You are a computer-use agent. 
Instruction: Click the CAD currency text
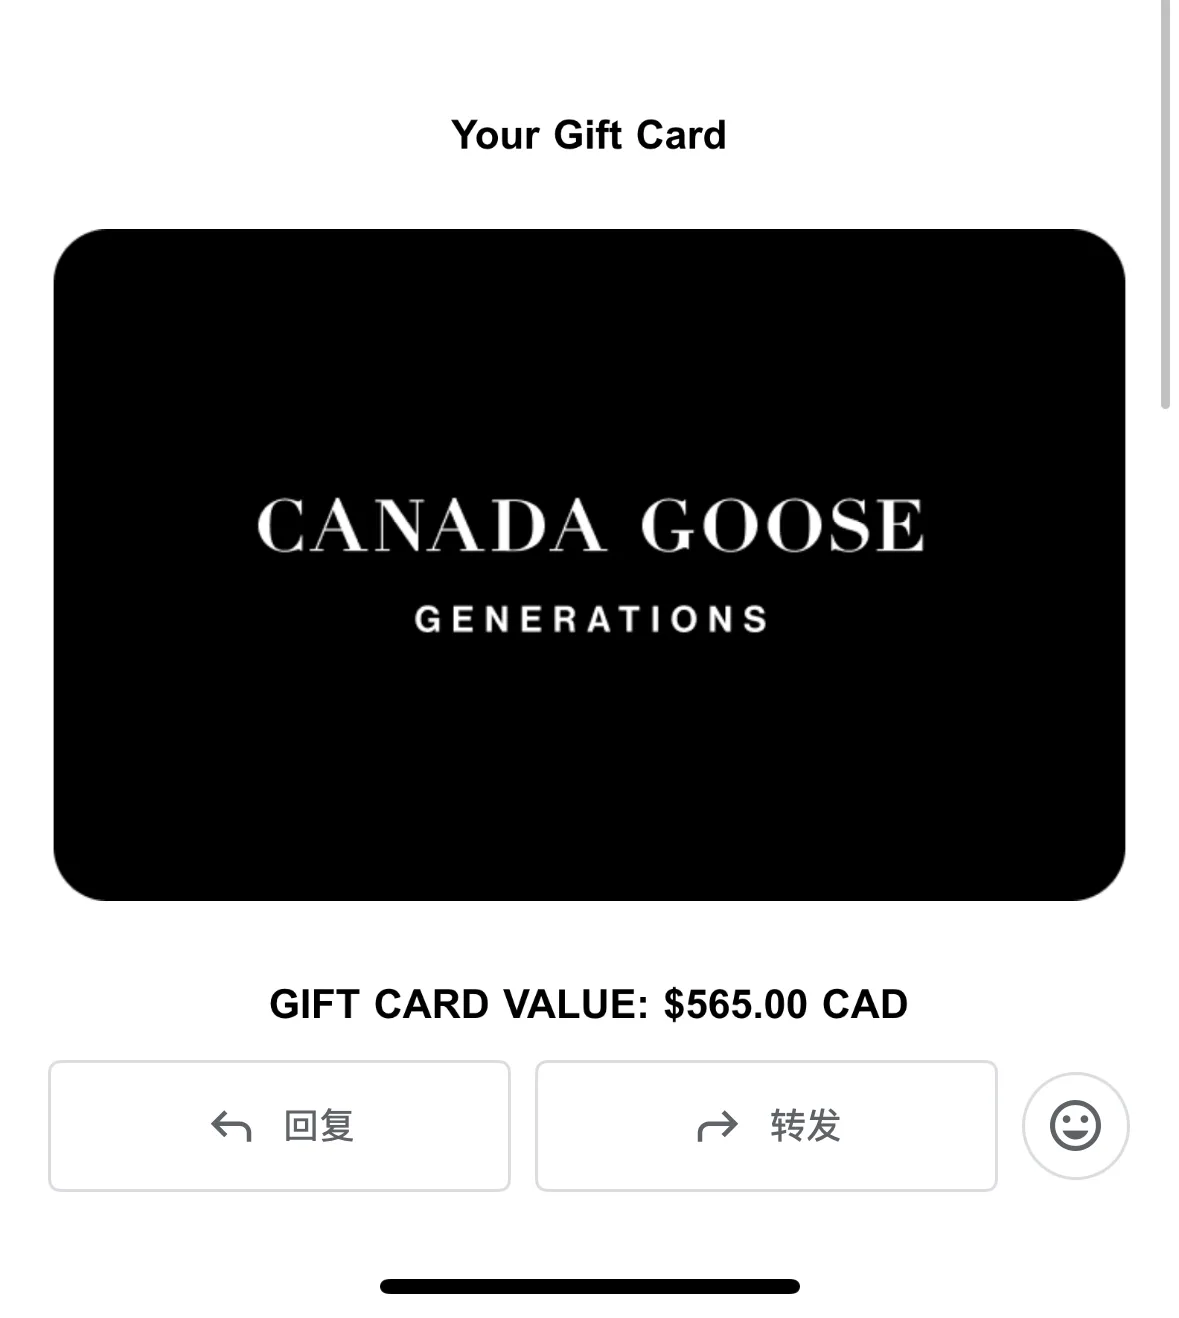(x=865, y=1004)
